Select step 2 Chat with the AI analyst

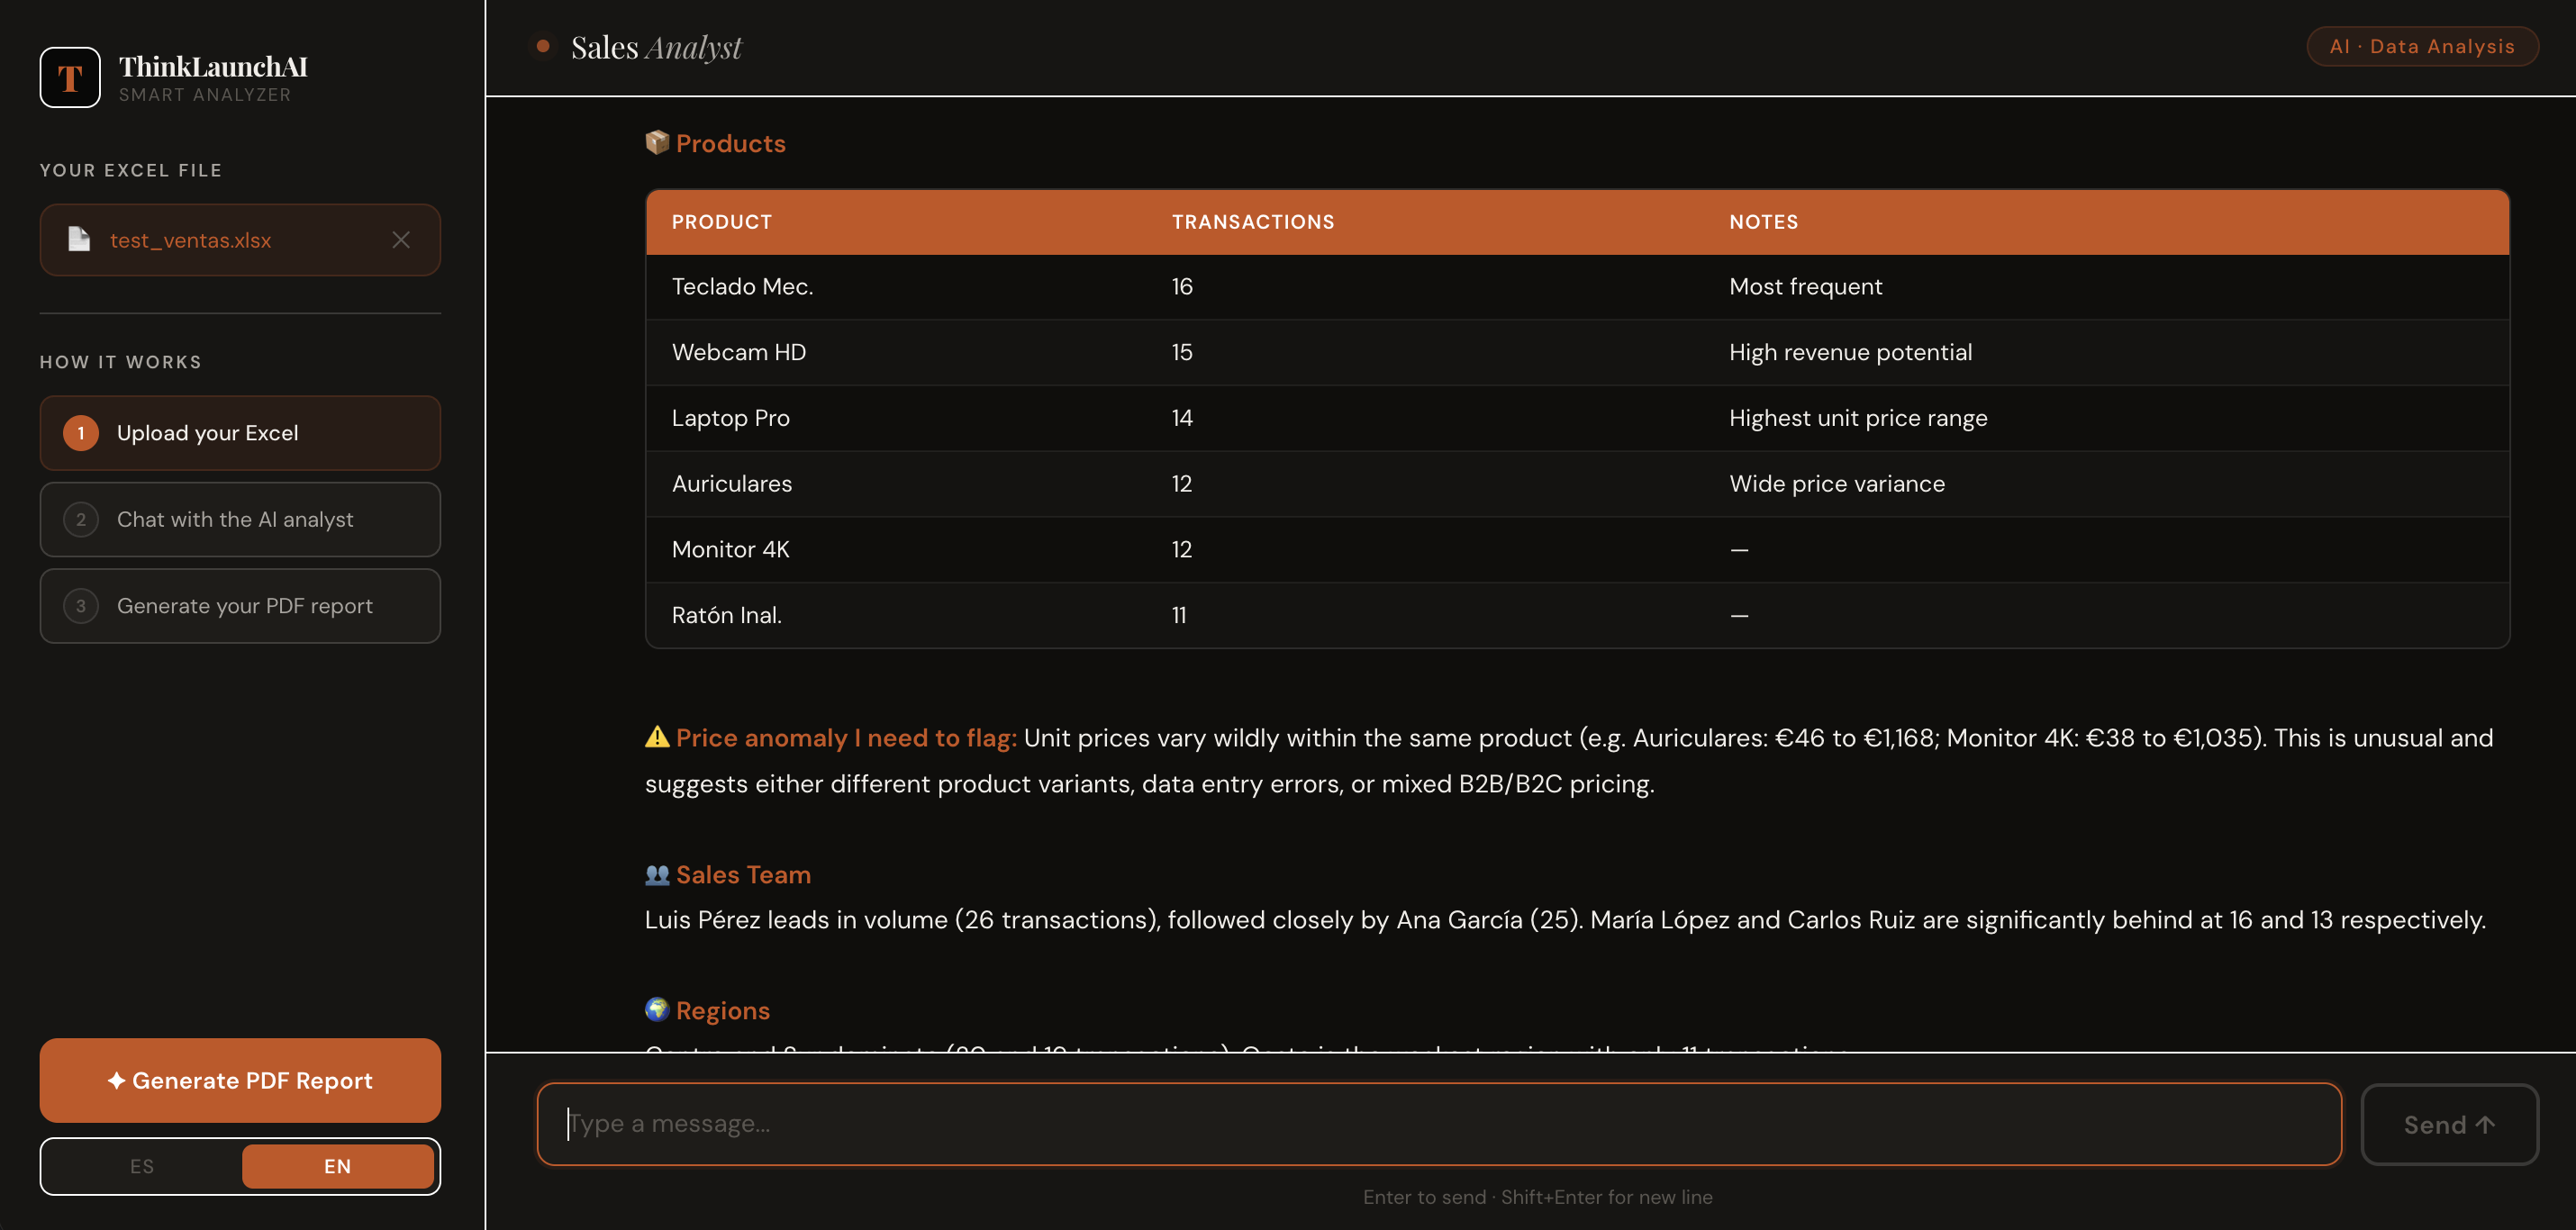click(240, 519)
